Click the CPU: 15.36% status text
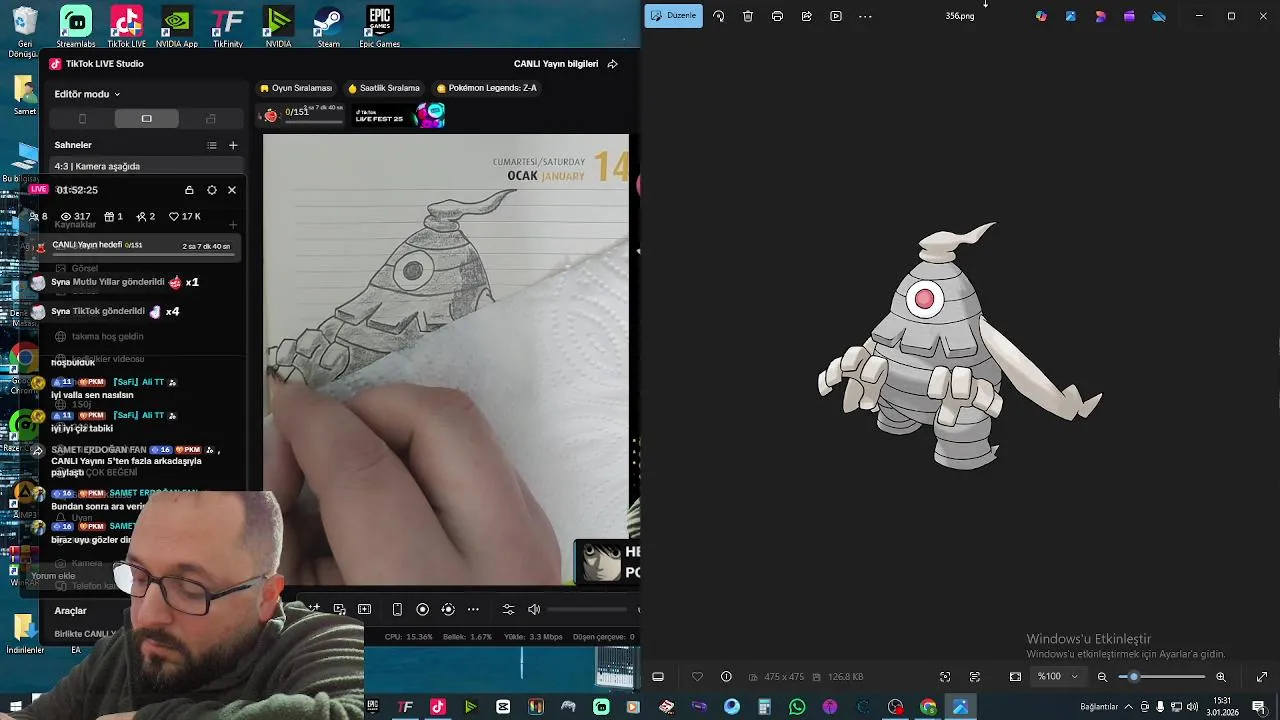 408,637
